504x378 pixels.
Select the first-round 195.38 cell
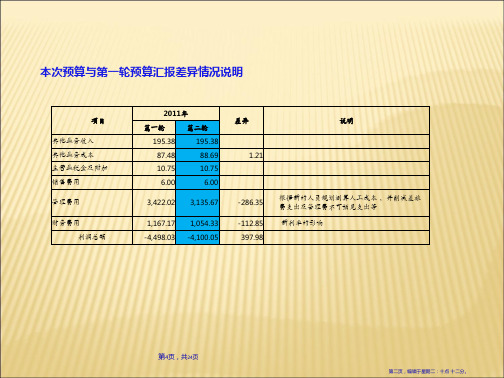coord(154,141)
